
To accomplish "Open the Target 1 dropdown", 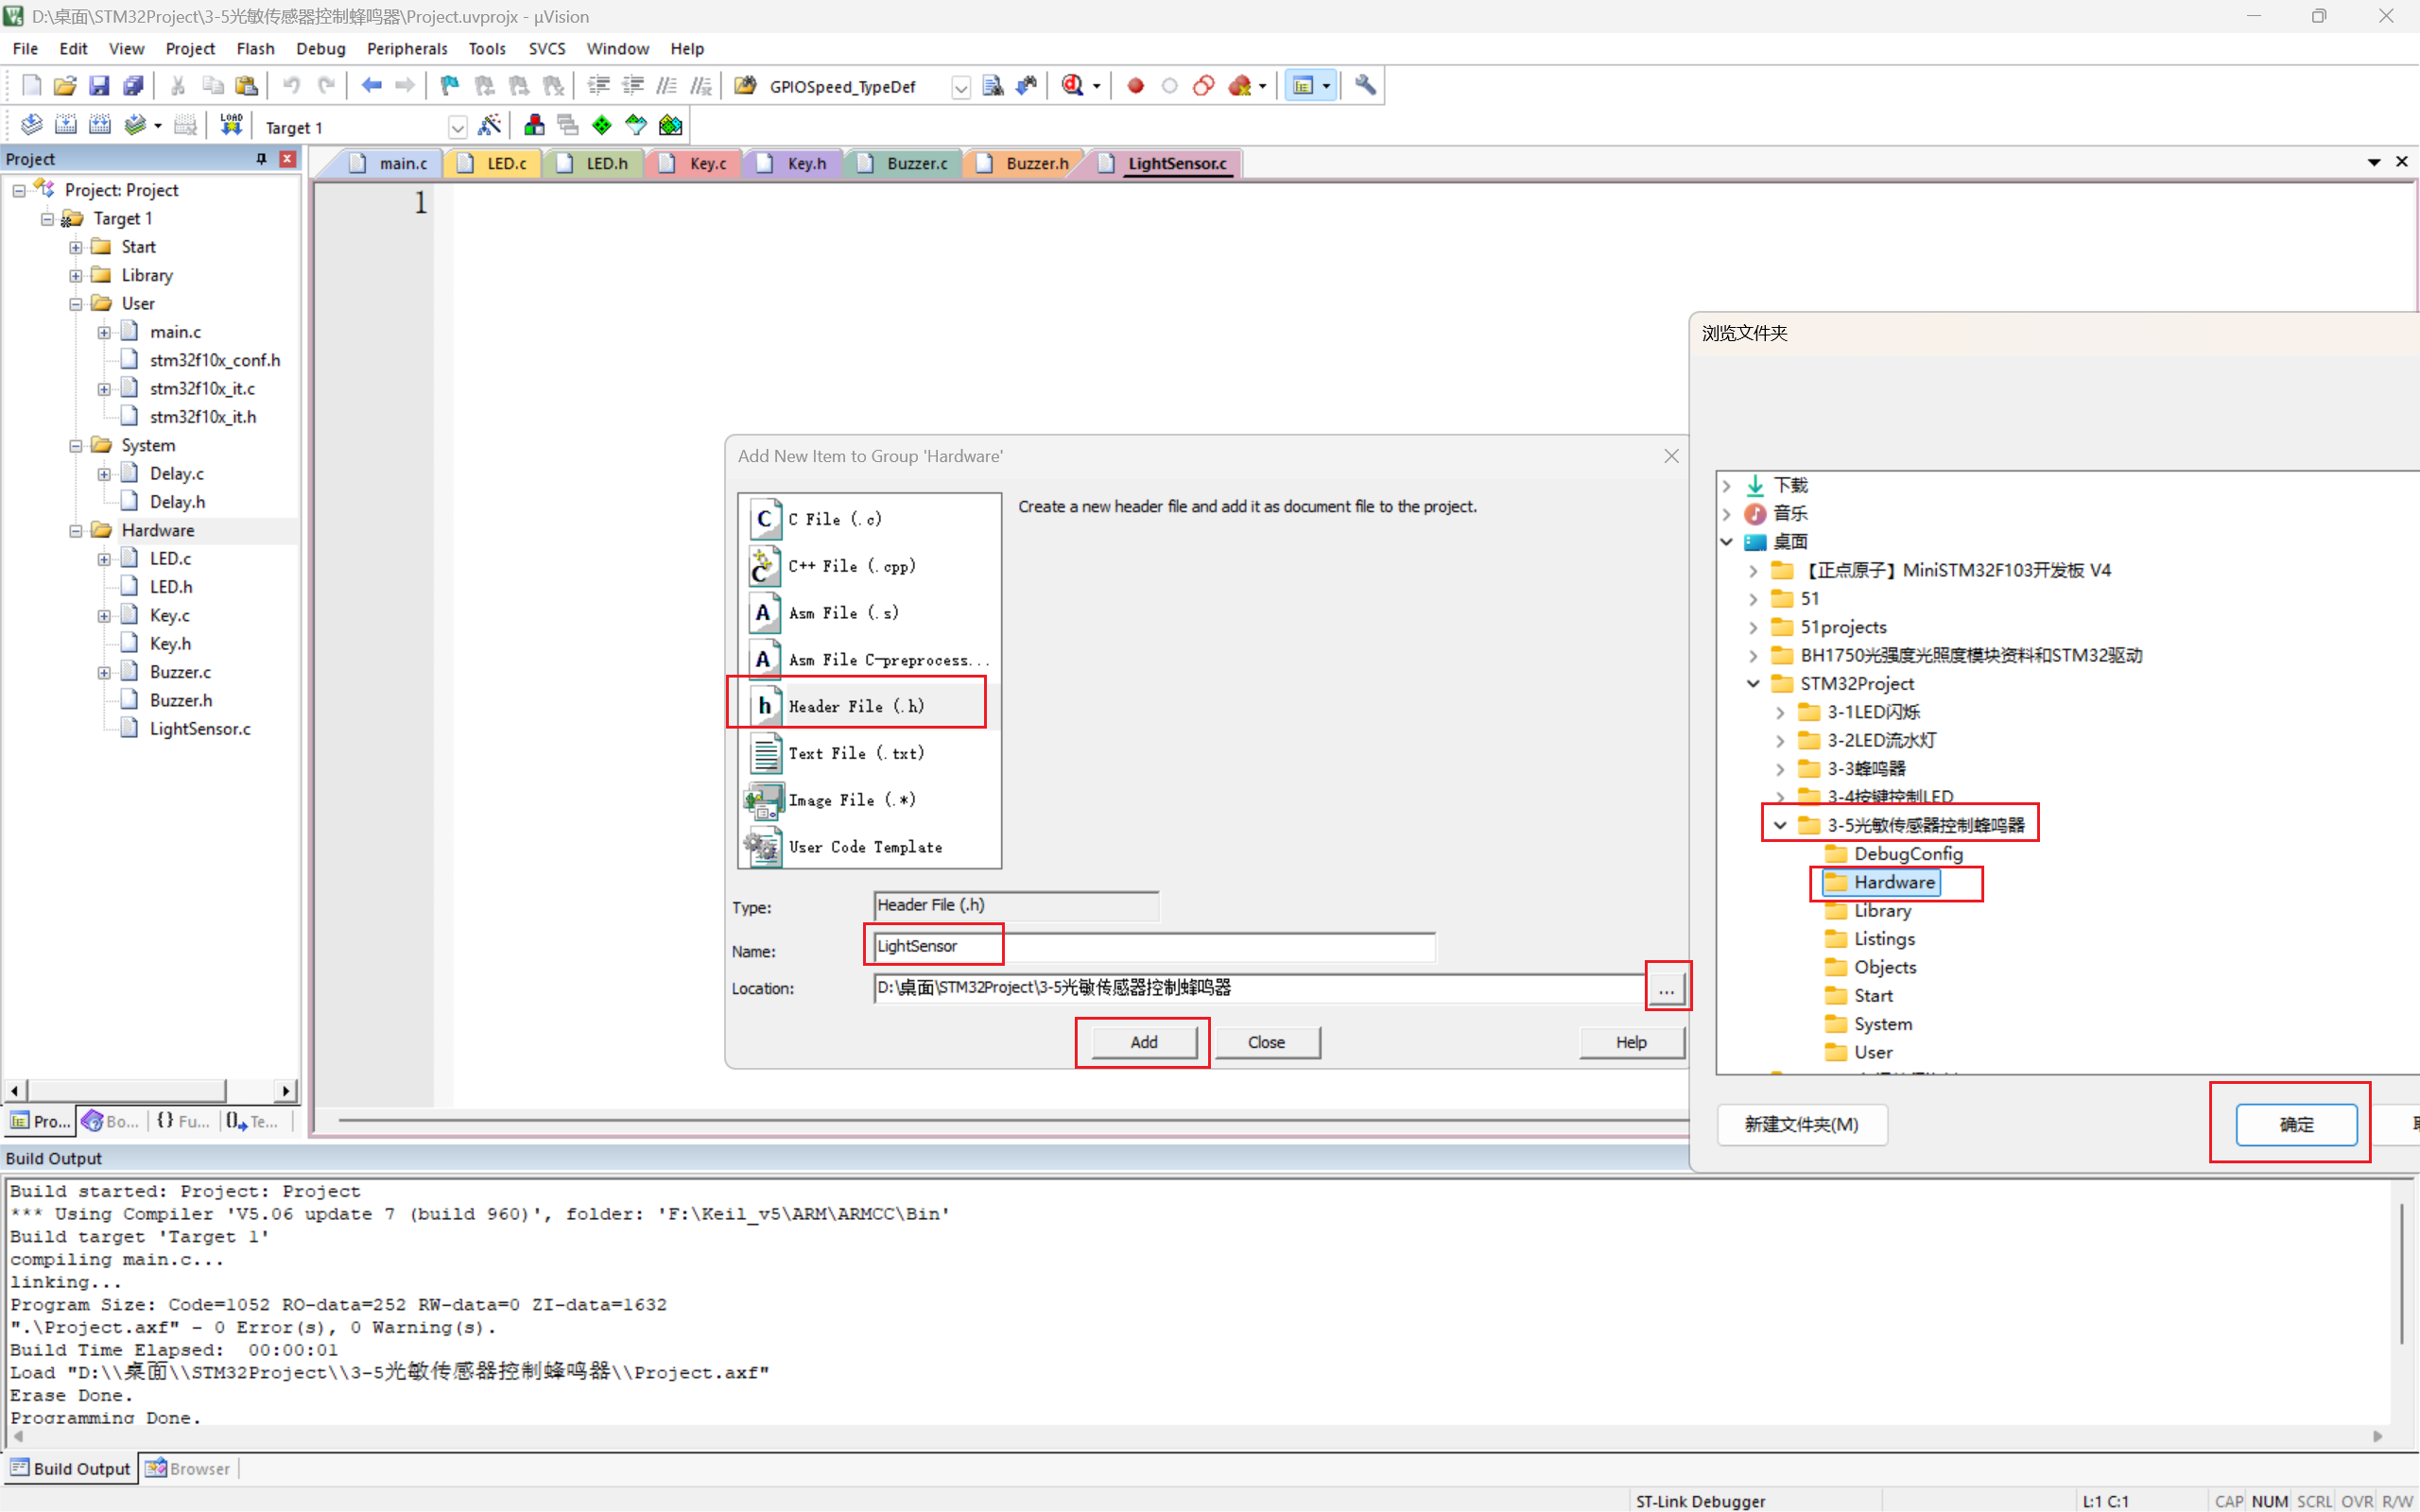I will point(457,127).
